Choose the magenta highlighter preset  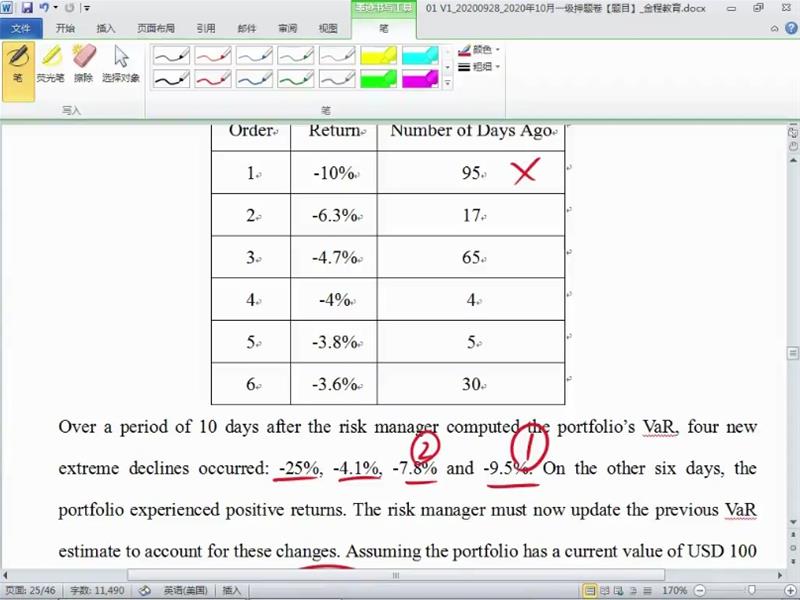420,79
